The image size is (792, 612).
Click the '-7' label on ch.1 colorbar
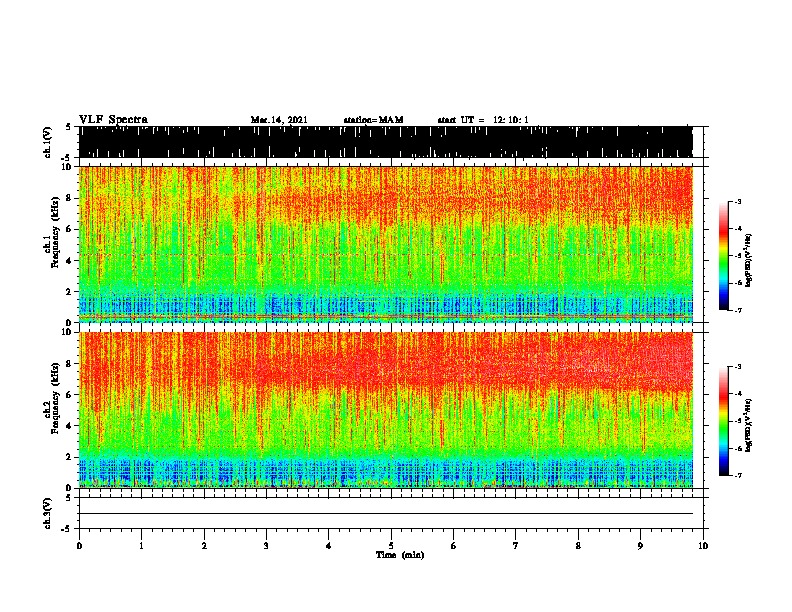[x=737, y=310]
